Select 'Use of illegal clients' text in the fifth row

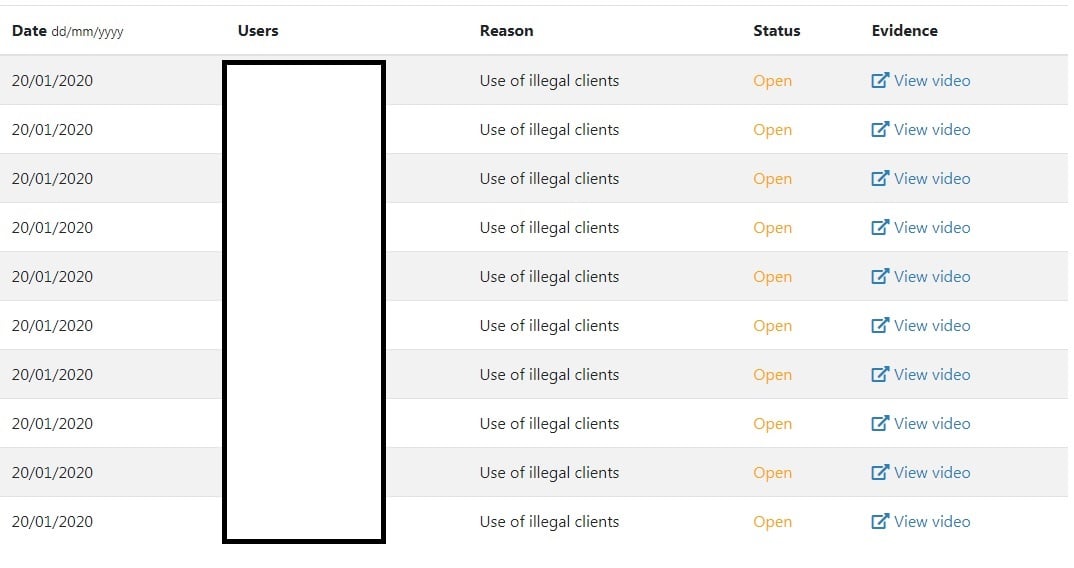coord(549,277)
